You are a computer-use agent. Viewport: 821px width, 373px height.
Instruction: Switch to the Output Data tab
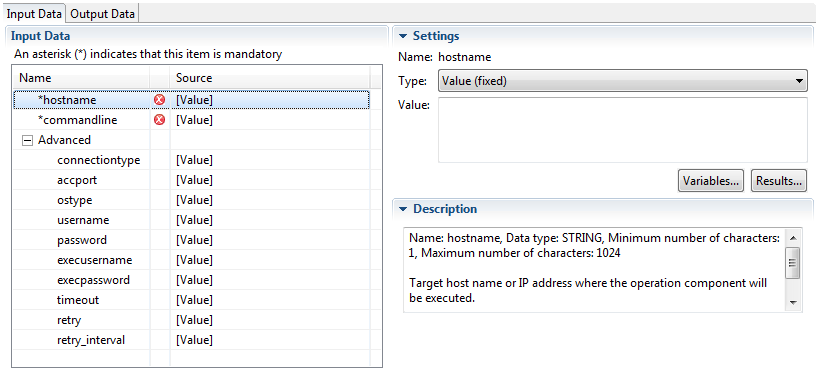pyautogui.click(x=103, y=14)
